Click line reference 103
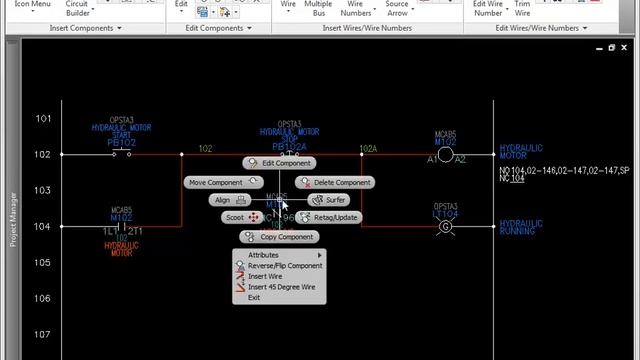 pyautogui.click(x=42, y=191)
